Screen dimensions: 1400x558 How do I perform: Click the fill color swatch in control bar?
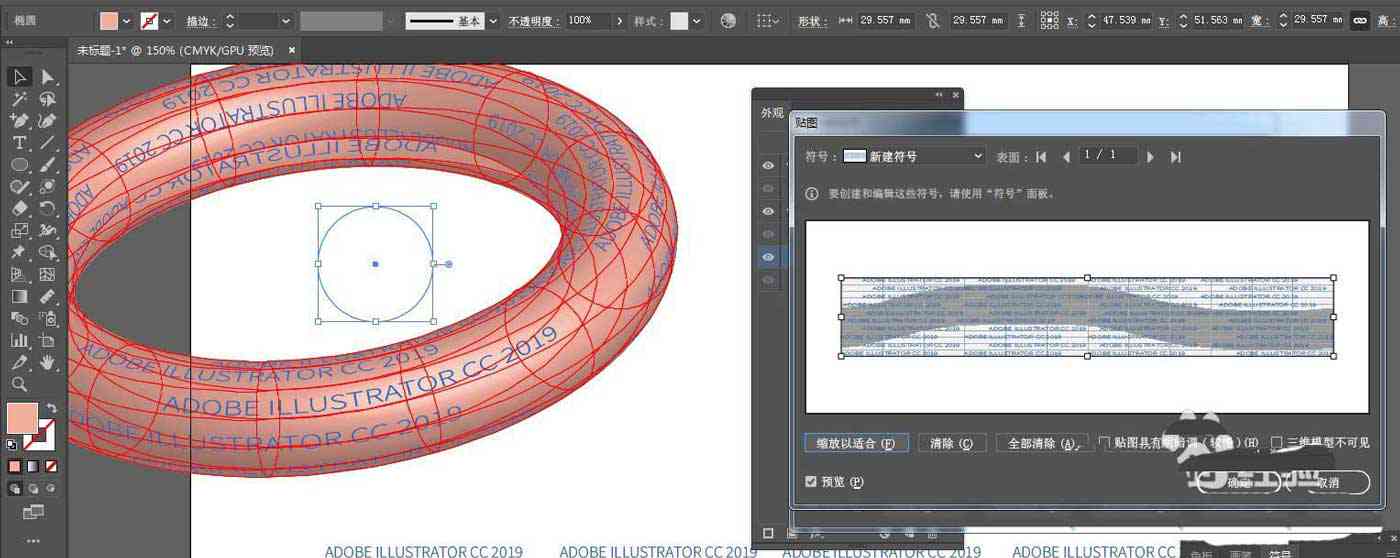[x=110, y=20]
